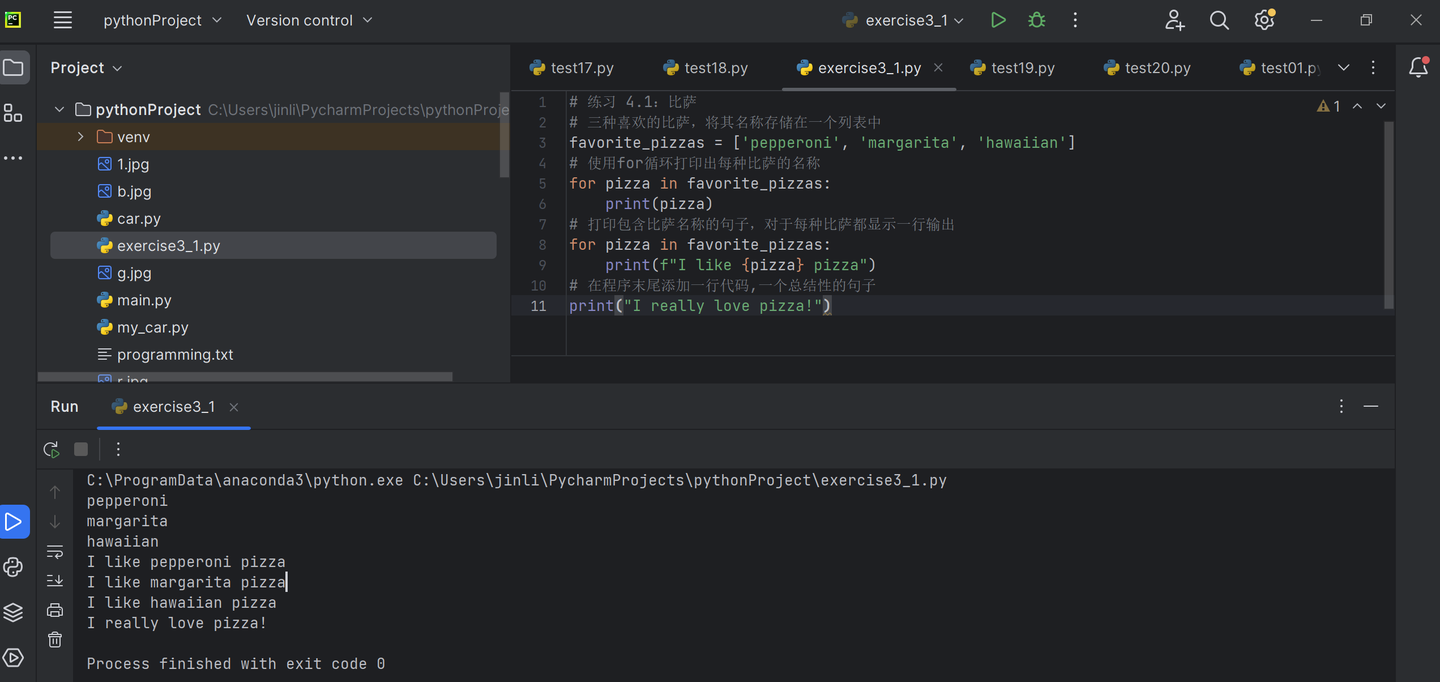Close the exercise3_1.py editor tab
This screenshot has height=682, width=1440.
(x=938, y=68)
